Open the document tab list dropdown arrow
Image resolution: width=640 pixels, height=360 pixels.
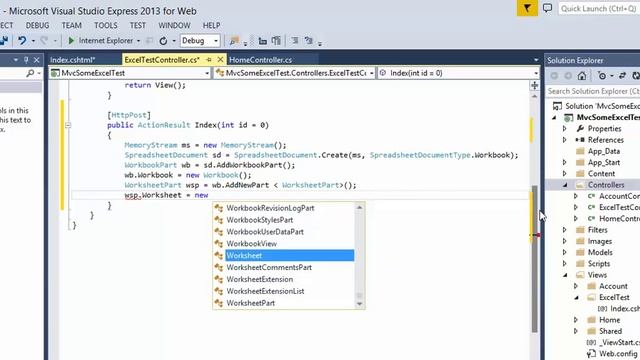(536, 60)
